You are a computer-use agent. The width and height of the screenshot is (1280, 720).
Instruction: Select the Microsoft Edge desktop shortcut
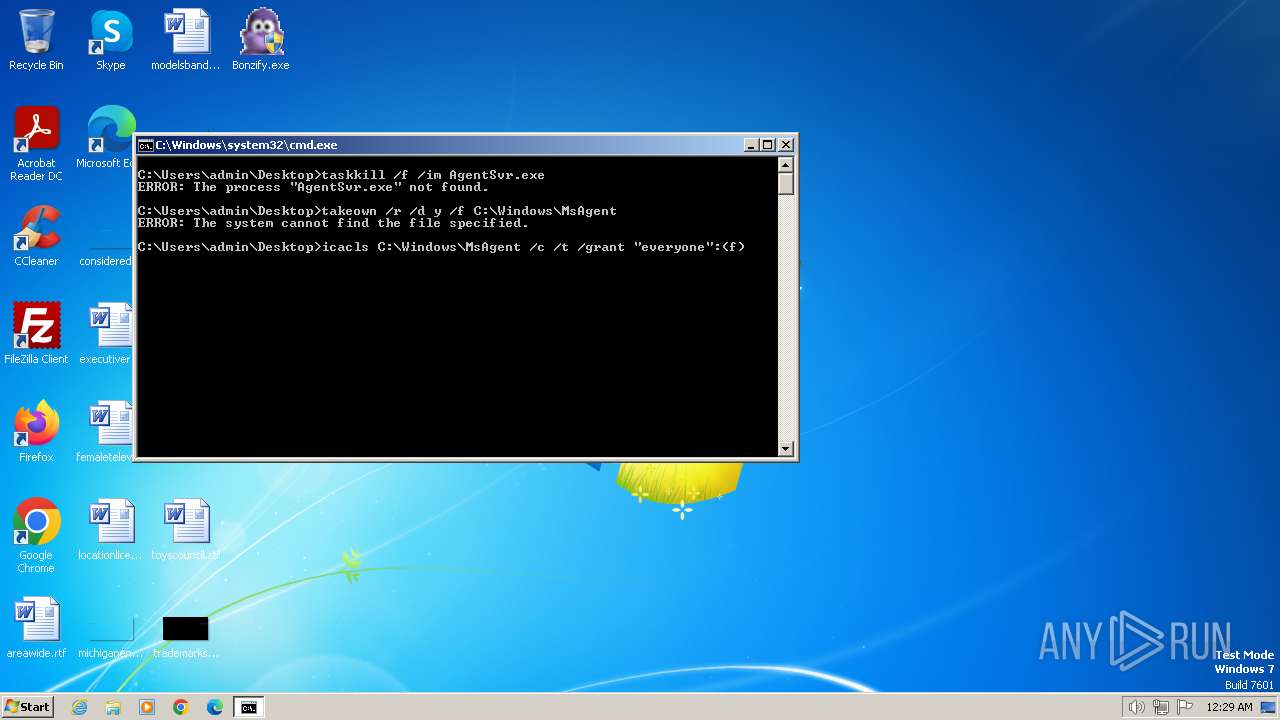pyautogui.click(x=106, y=138)
